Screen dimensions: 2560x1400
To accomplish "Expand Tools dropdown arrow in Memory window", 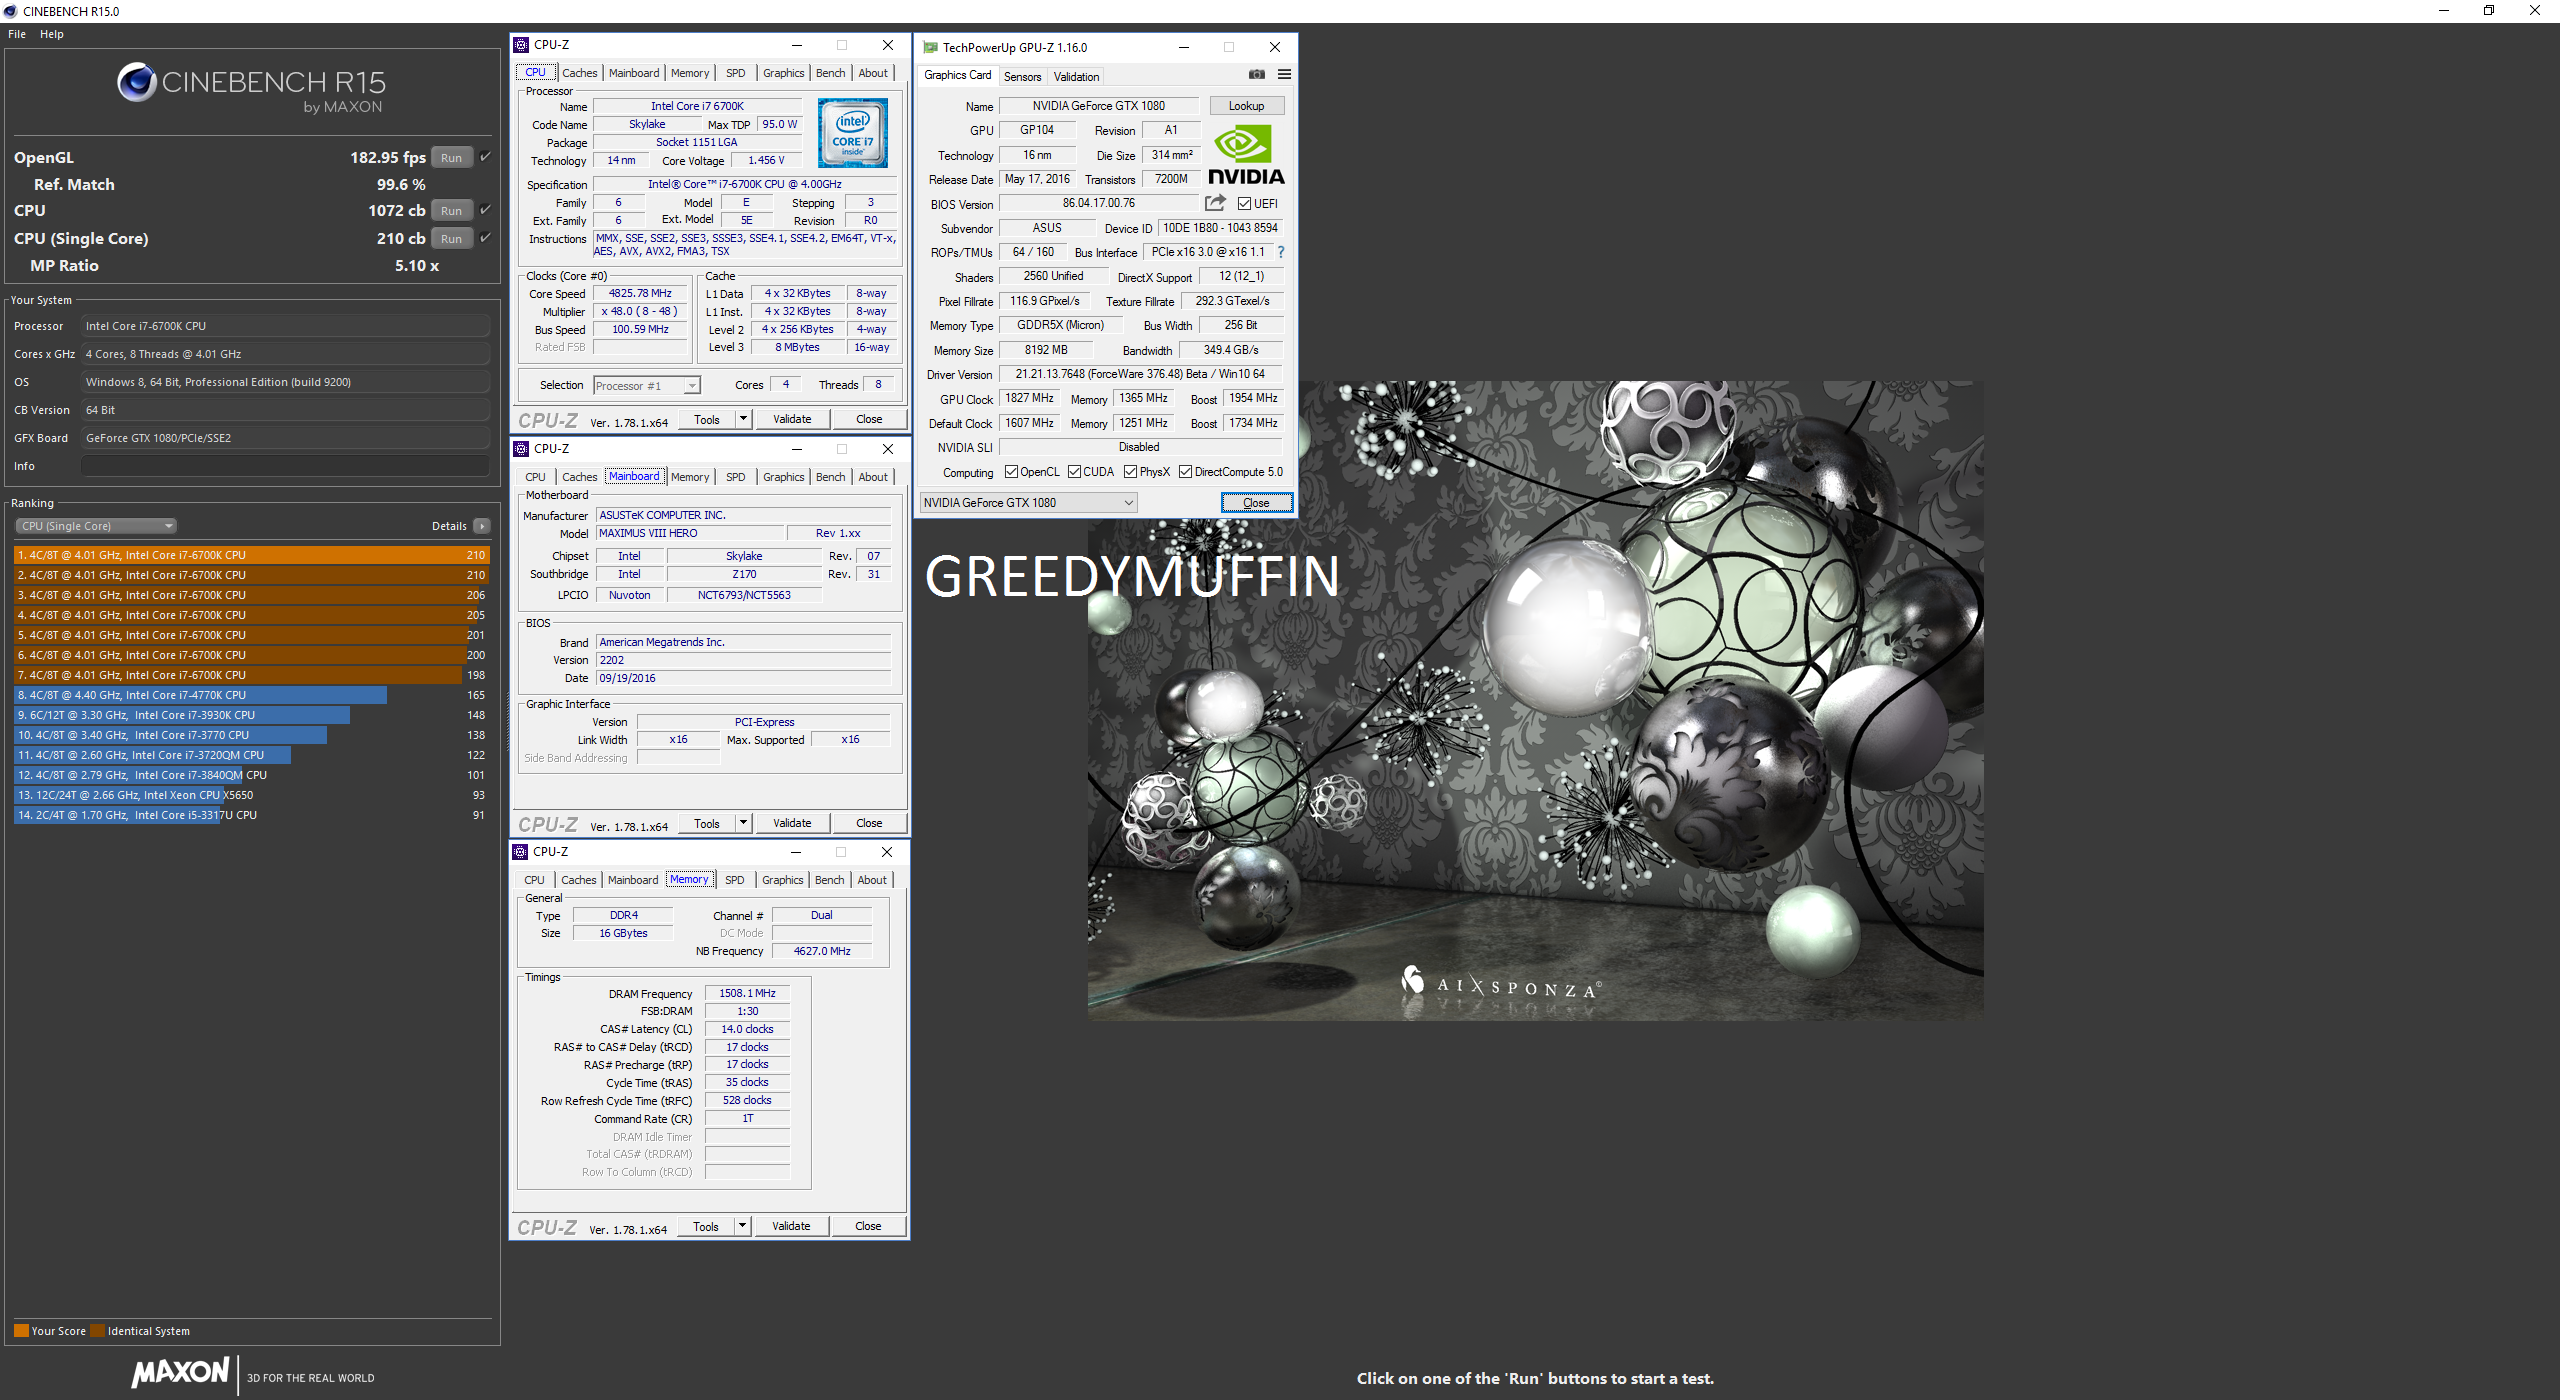I will coord(742,1226).
